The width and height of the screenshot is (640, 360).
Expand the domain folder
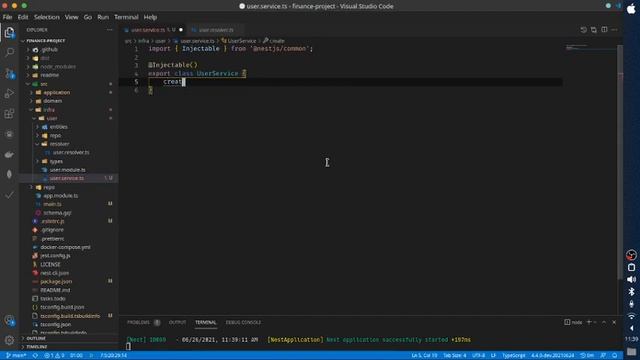click(52, 101)
